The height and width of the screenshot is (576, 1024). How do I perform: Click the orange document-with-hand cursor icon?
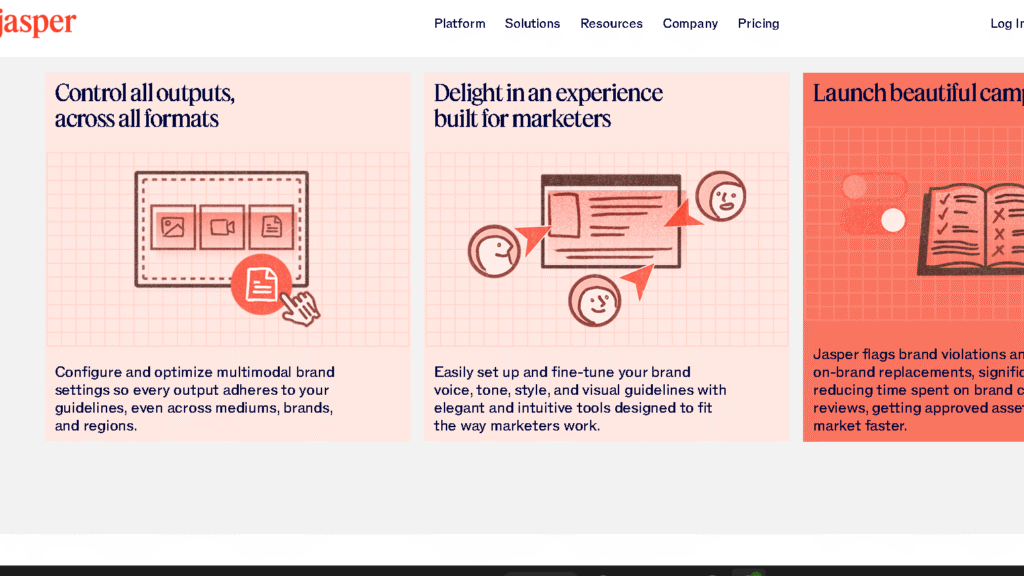tap(263, 283)
